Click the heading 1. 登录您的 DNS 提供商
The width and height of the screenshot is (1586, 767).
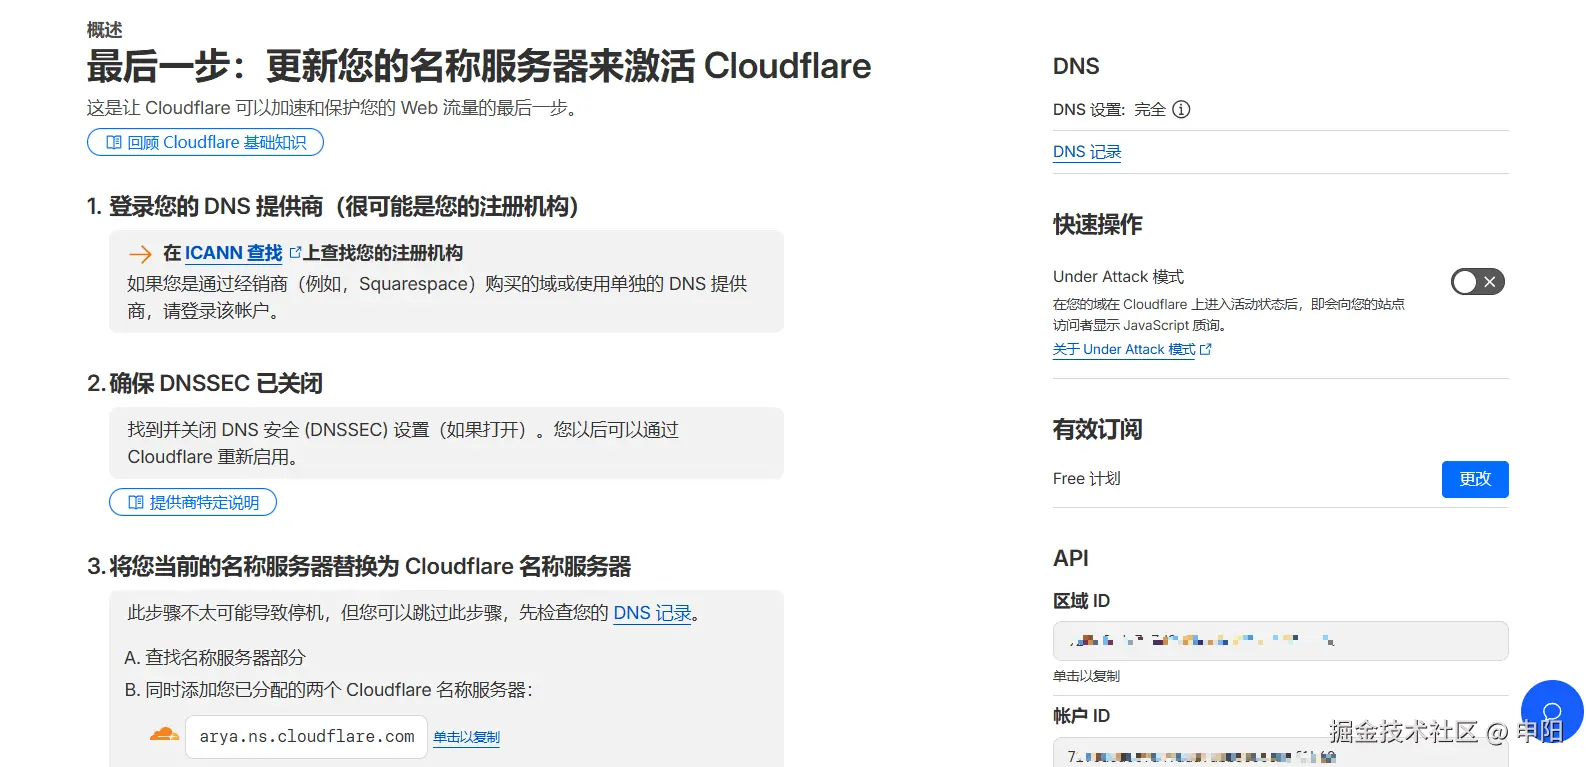[x=333, y=206]
